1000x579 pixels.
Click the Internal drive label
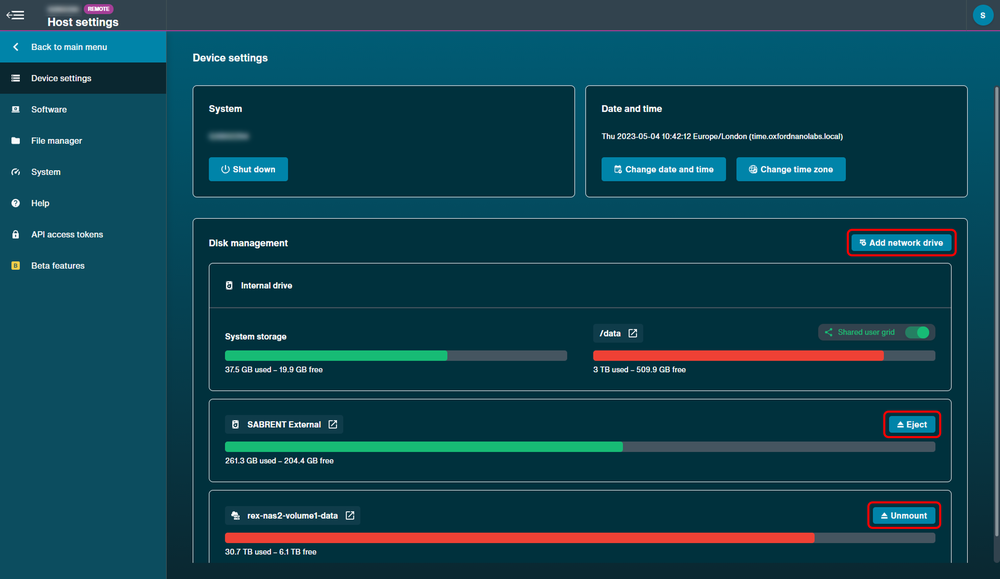[x=267, y=286]
